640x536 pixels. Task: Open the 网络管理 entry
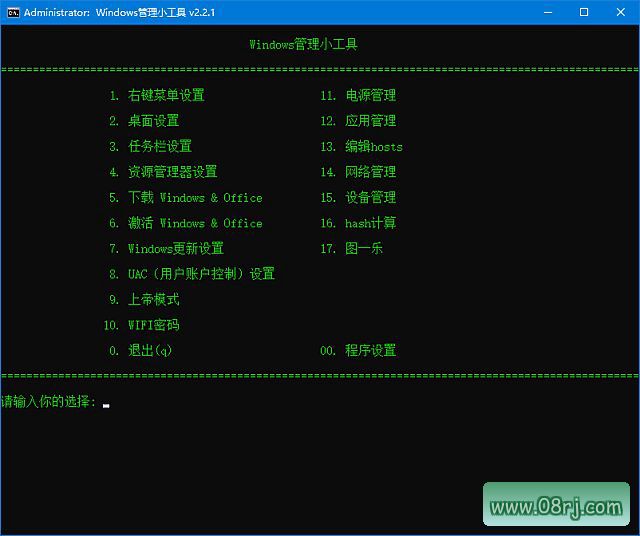370,172
